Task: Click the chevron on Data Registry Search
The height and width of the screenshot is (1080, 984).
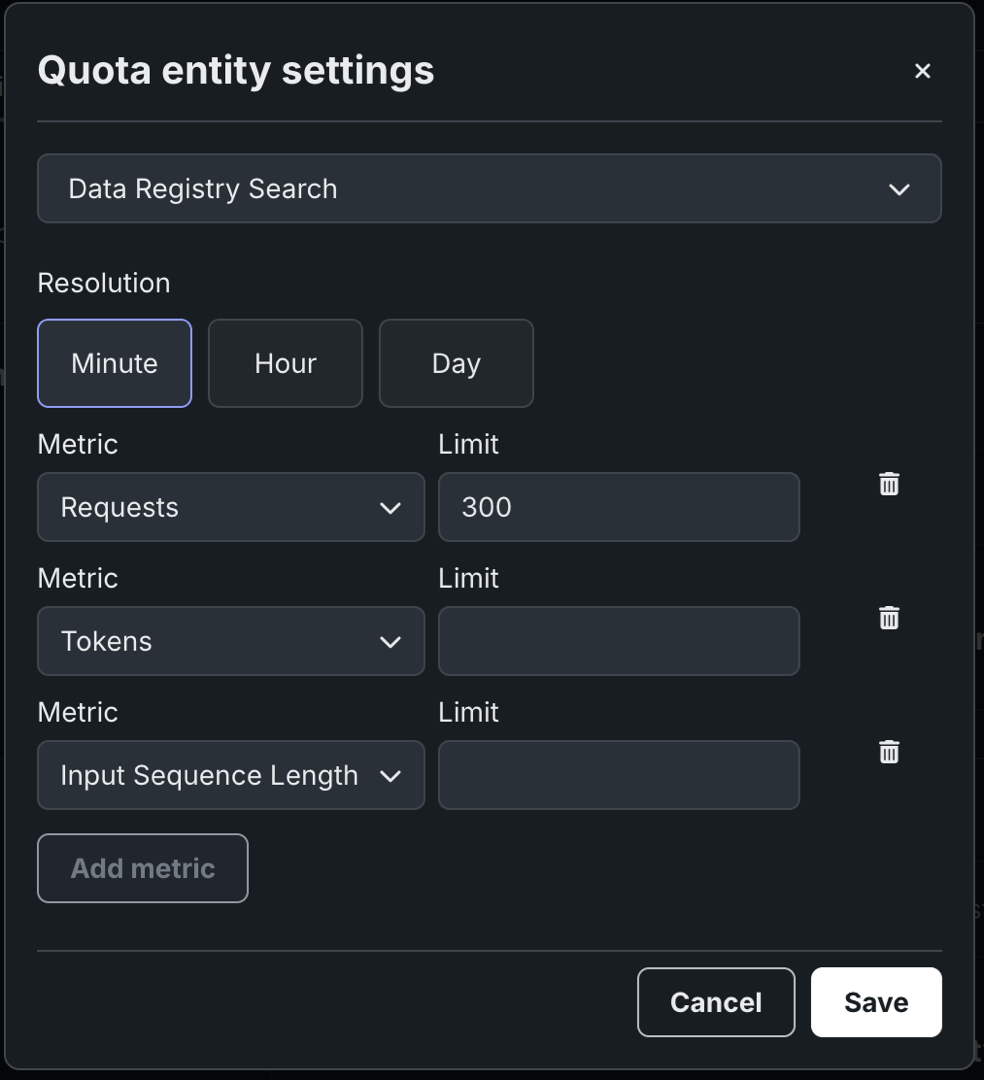Action: pyautogui.click(x=899, y=189)
